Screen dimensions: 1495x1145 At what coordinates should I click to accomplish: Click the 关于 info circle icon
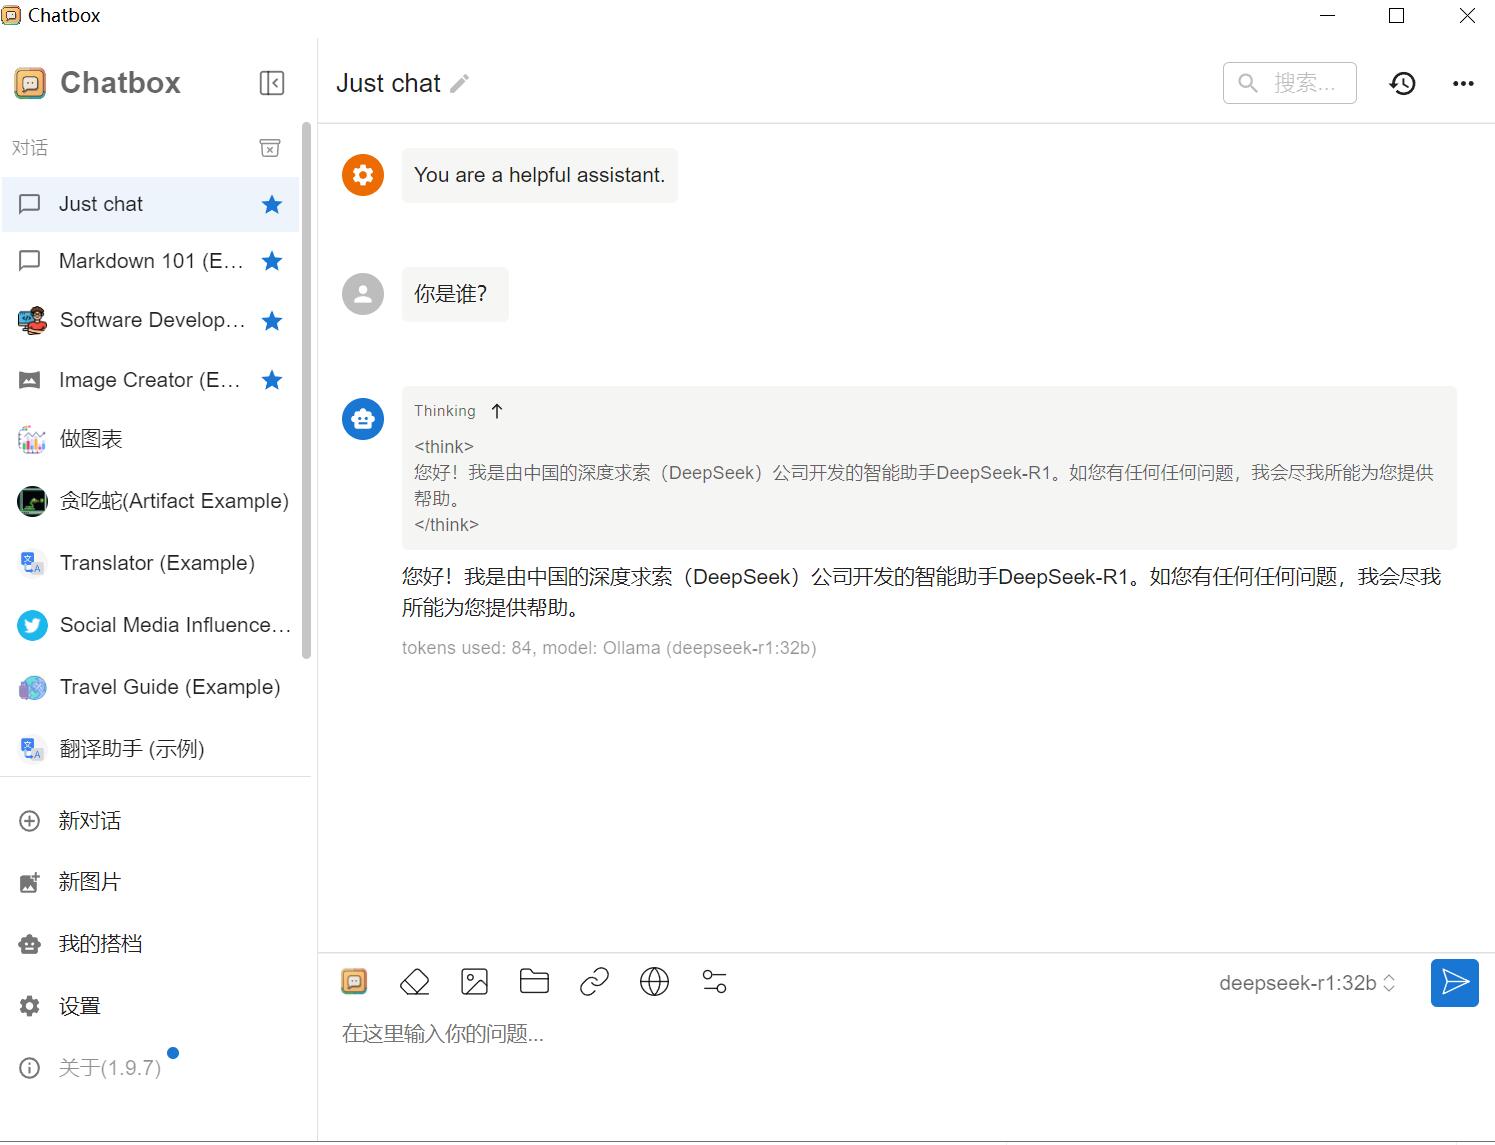pos(30,1068)
